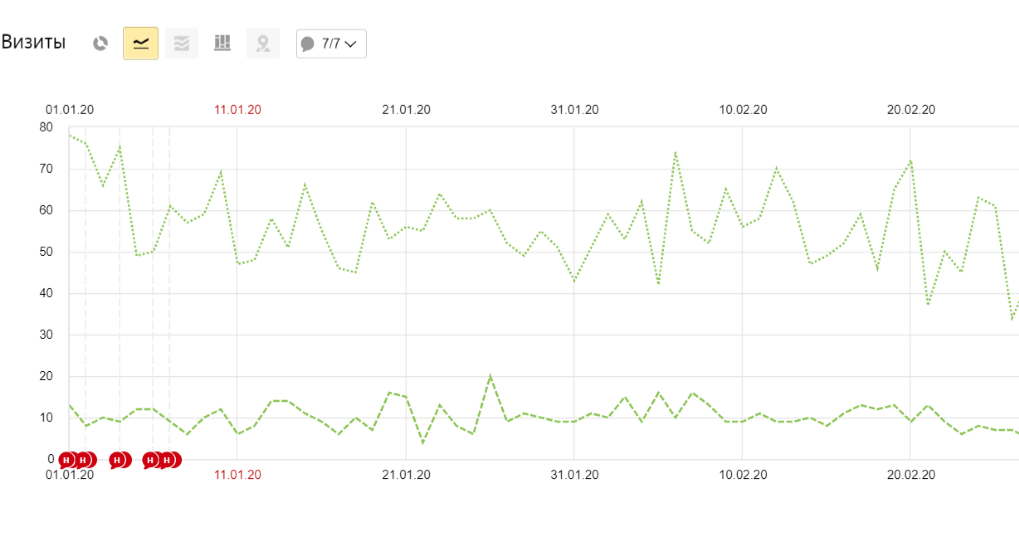Click the red 11.01.20 label on the top axis
The height and width of the screenshot is (558, 1019).
coord(237,110)
